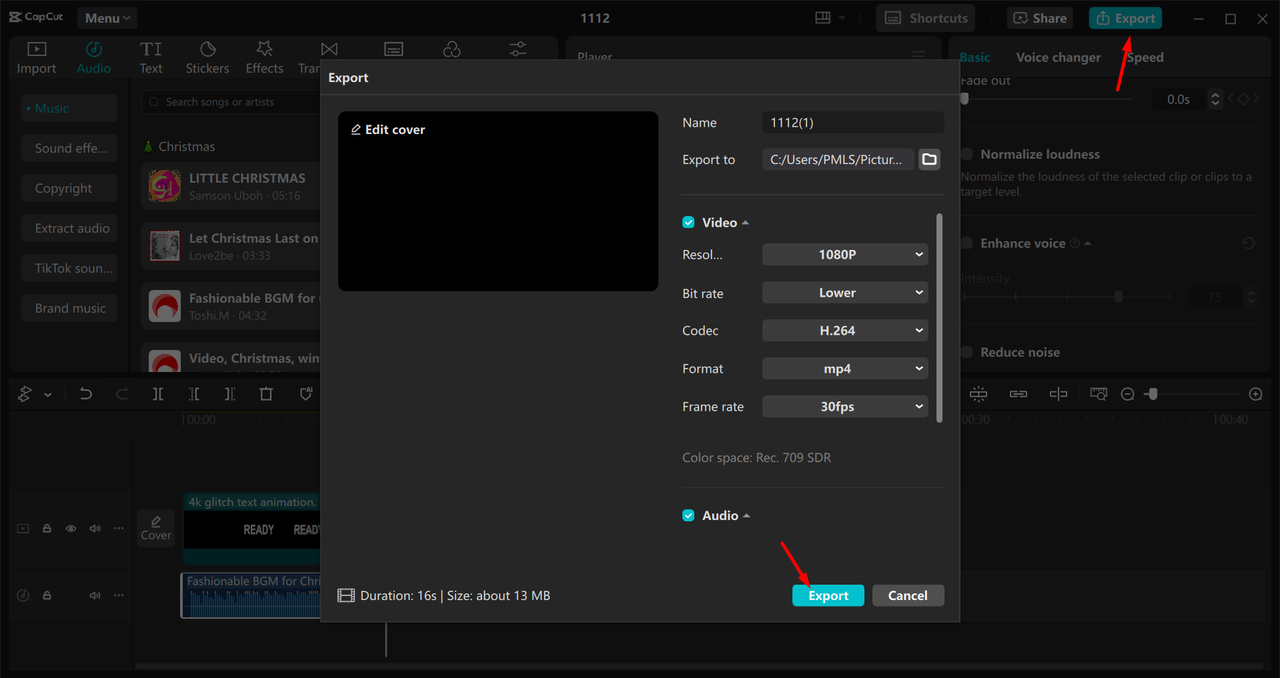1280x678 pixels.
Task: Click the Redo arrow in timeline toolbar
Action: click(122, 394)
